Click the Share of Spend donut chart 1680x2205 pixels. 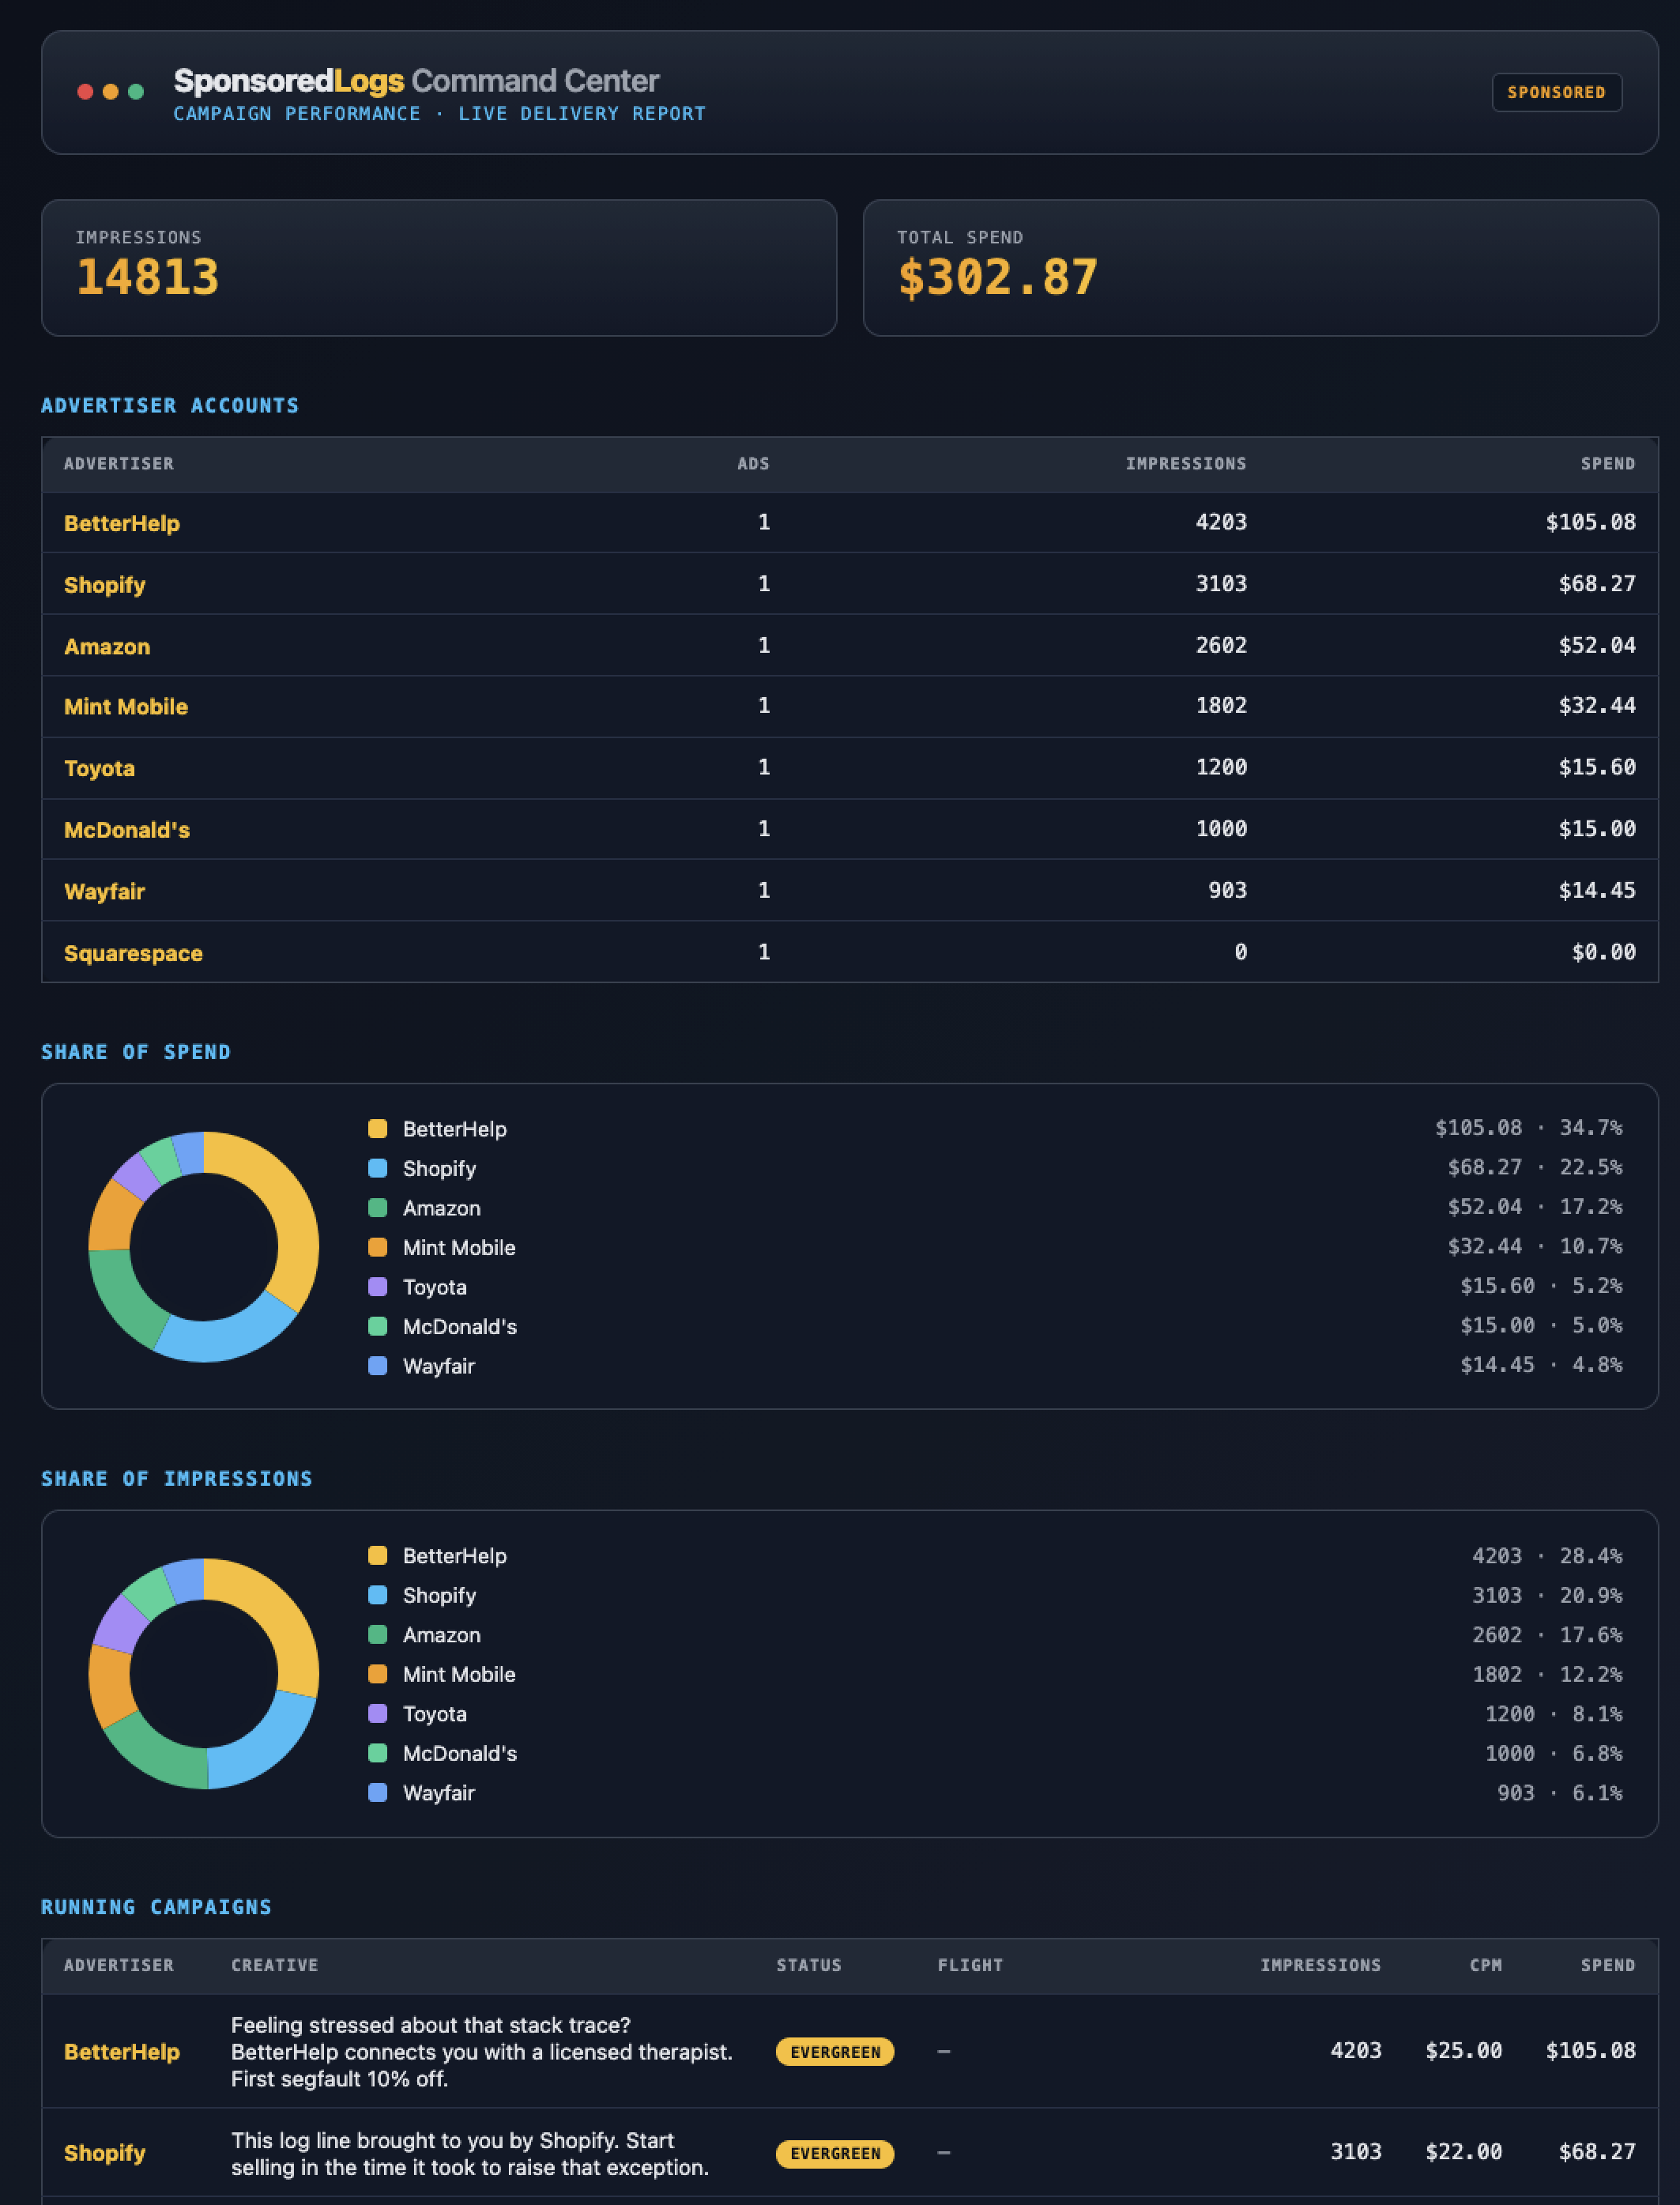(204, 1247)
